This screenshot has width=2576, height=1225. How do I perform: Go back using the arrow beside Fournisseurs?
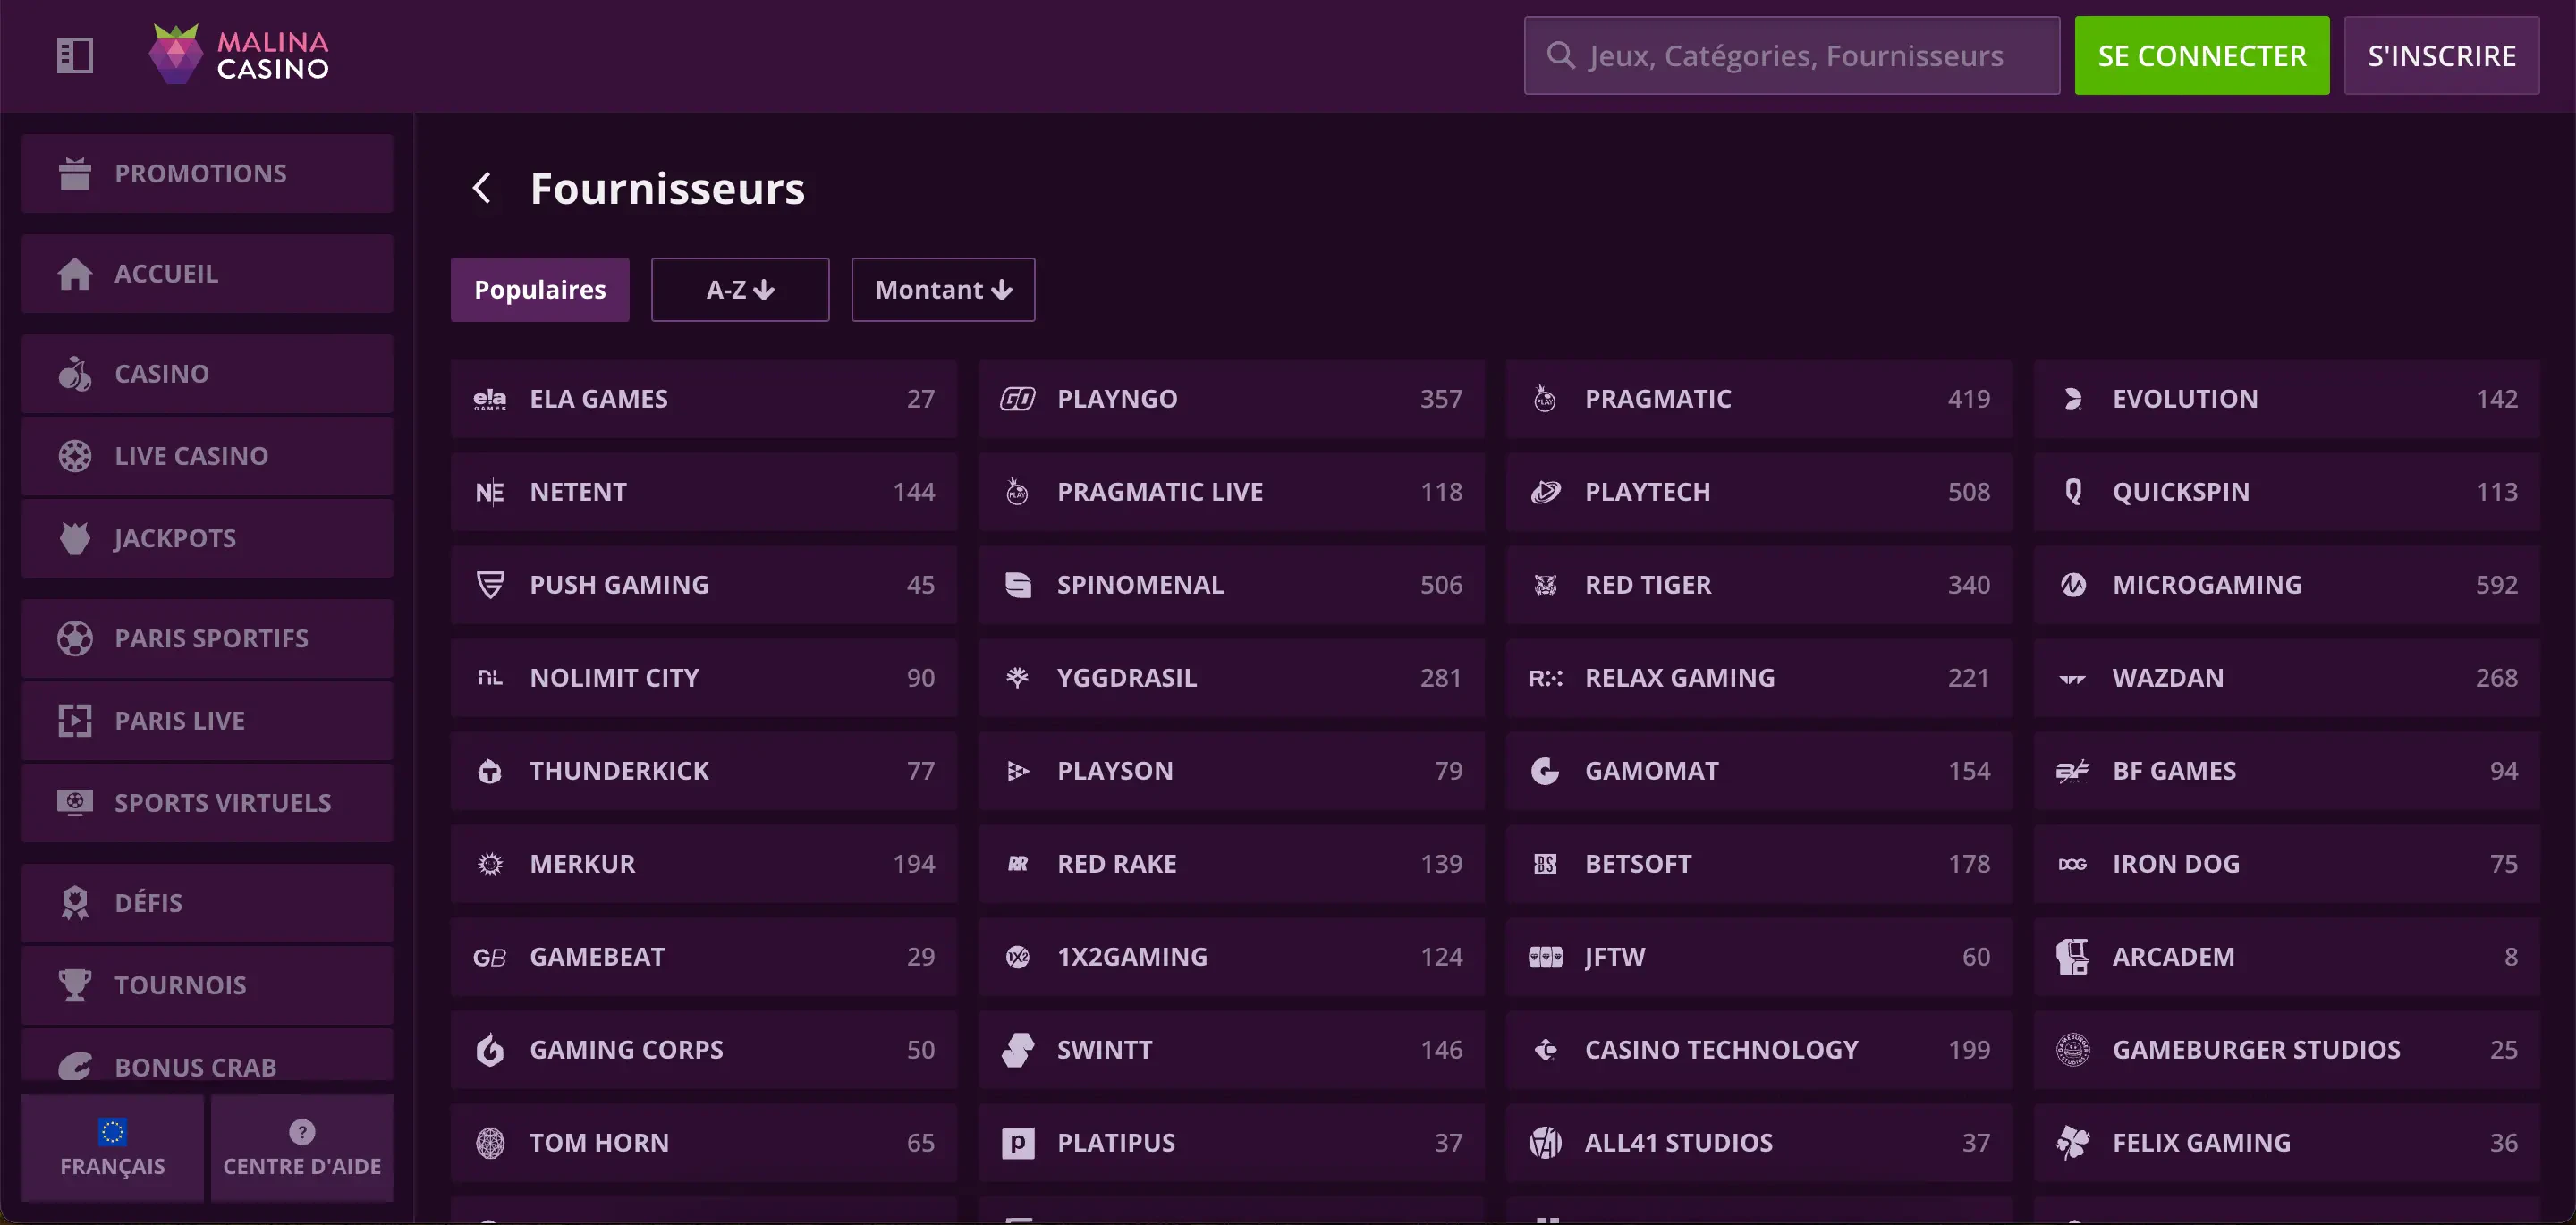point(482,188)
